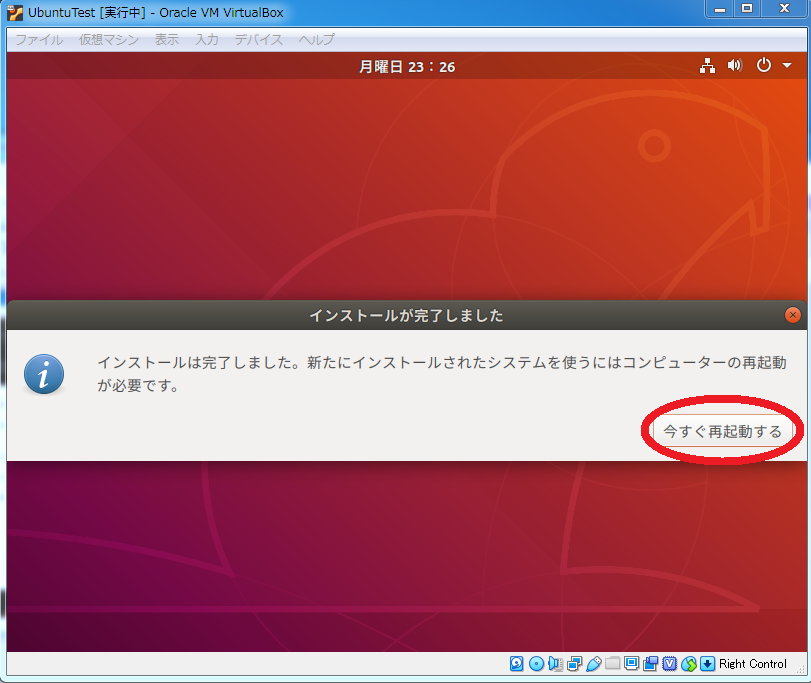Open the ヘルプ menu
The image size is (811, 683).
tap(317, 40)
